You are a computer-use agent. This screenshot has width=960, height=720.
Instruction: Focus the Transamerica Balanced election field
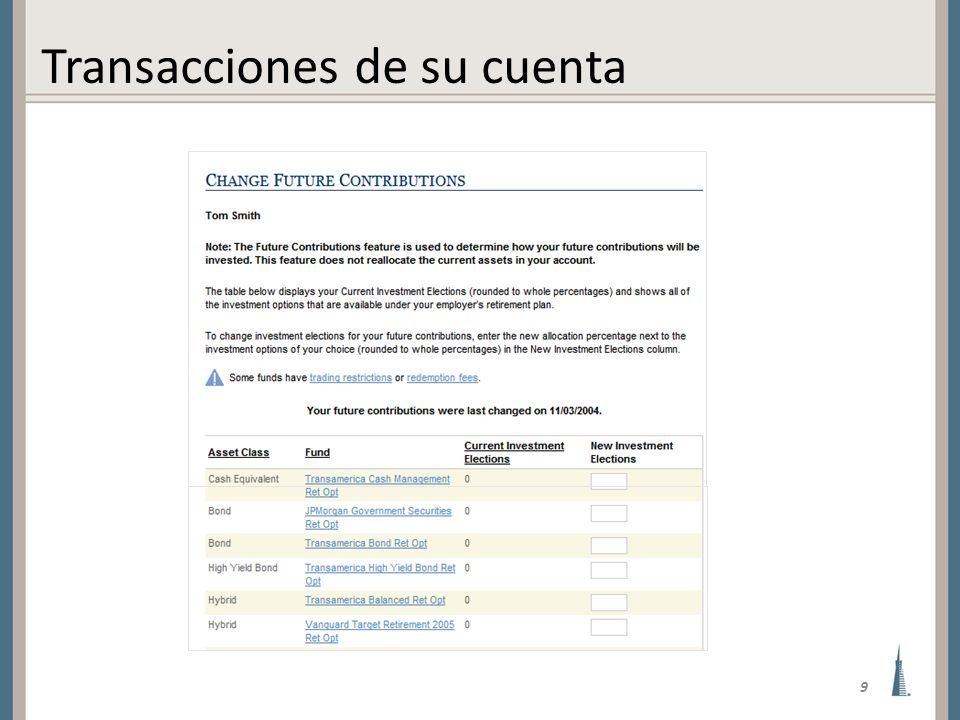[x=609, y=602]
